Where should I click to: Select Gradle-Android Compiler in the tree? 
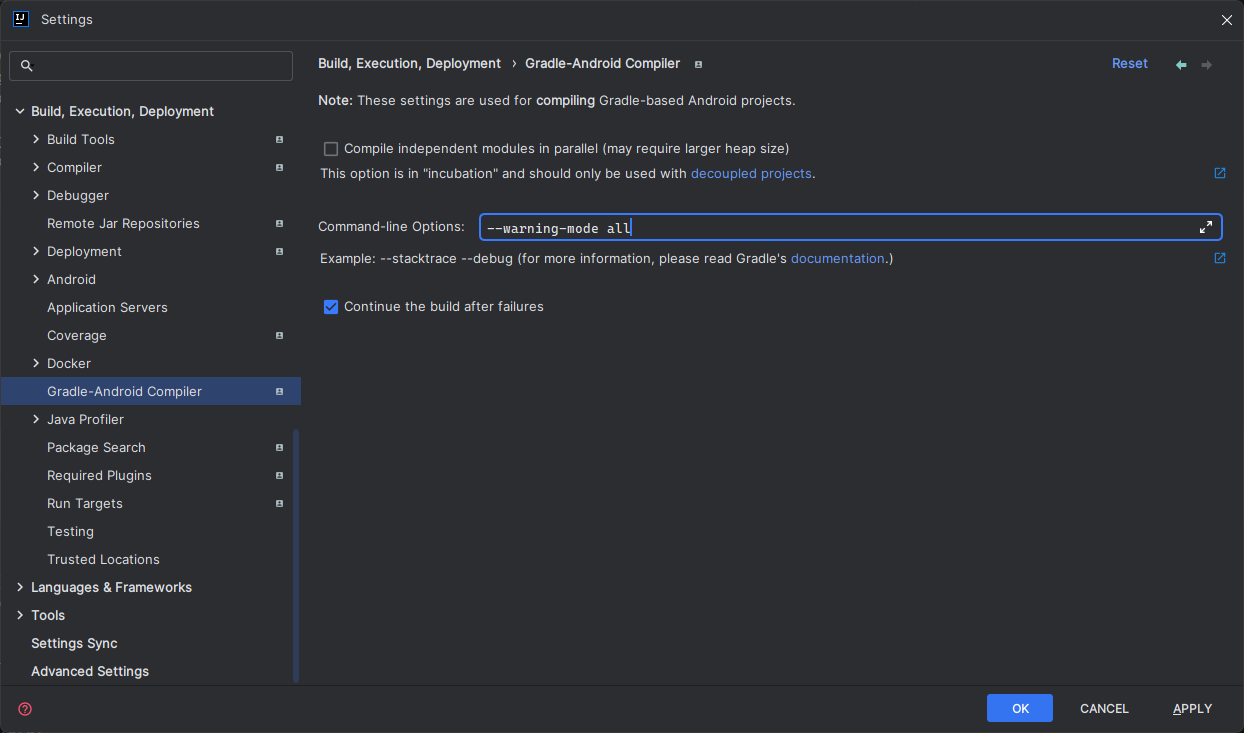tap(150, 391)
